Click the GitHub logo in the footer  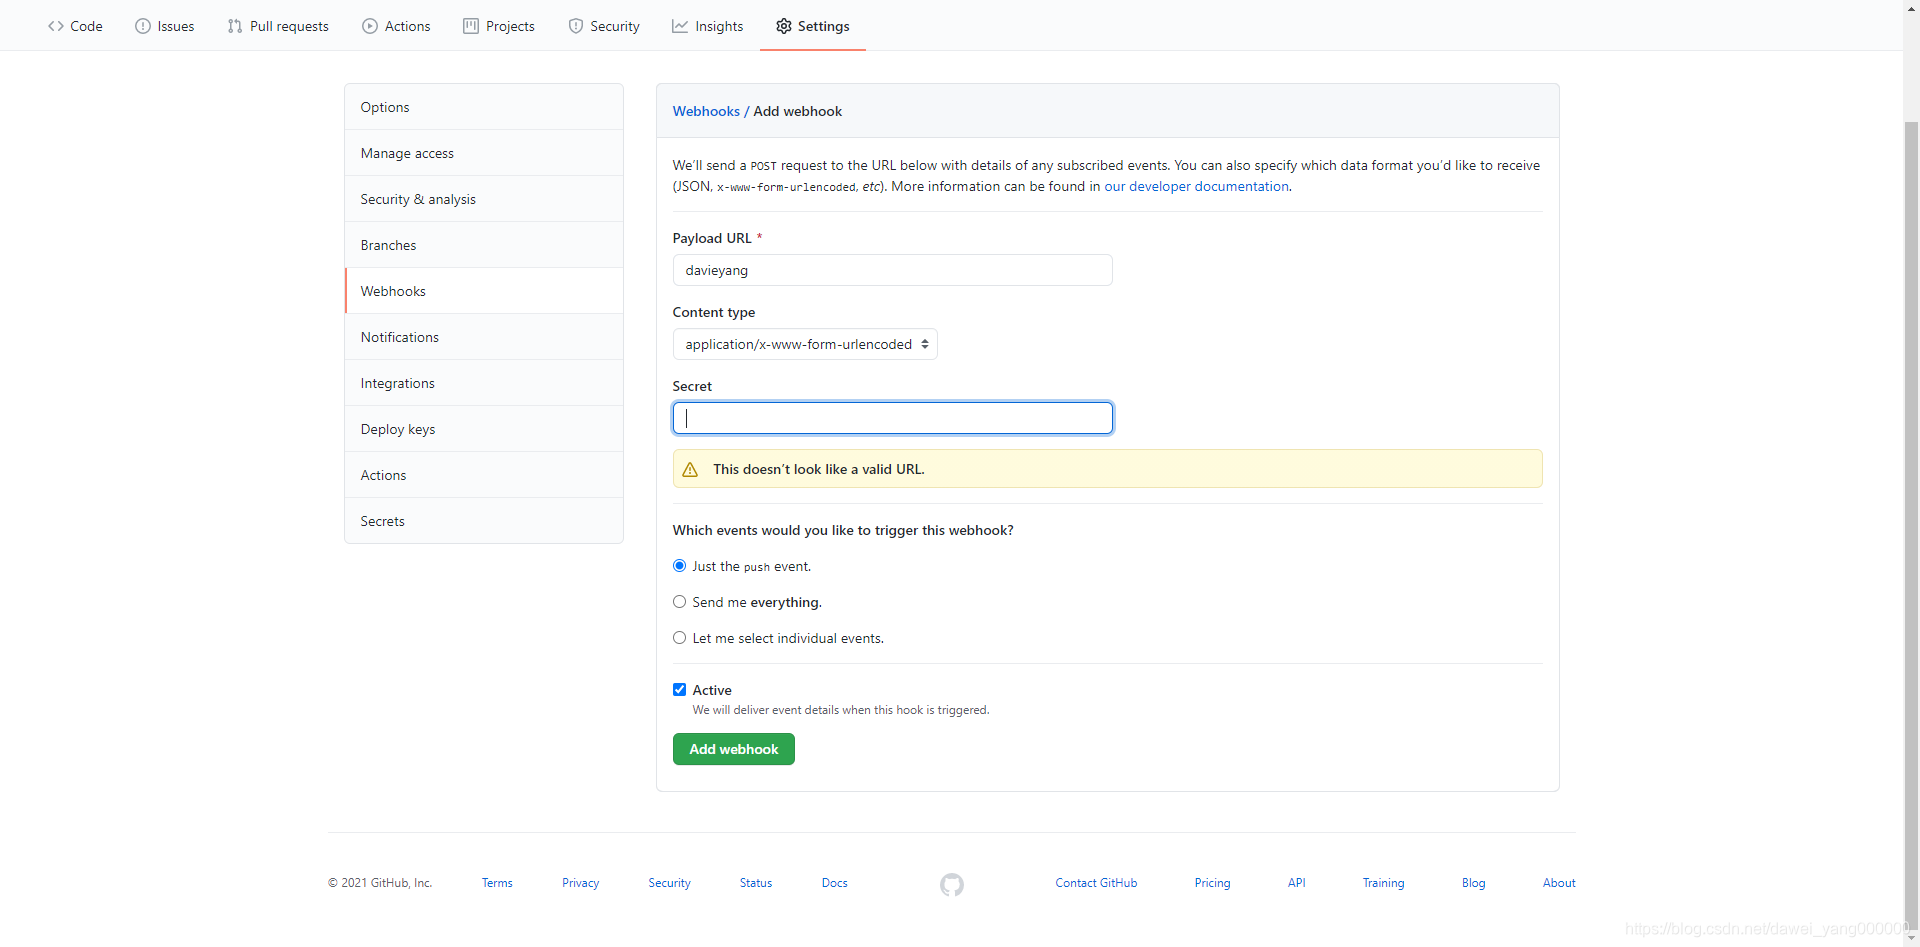[x=952, y=884]
